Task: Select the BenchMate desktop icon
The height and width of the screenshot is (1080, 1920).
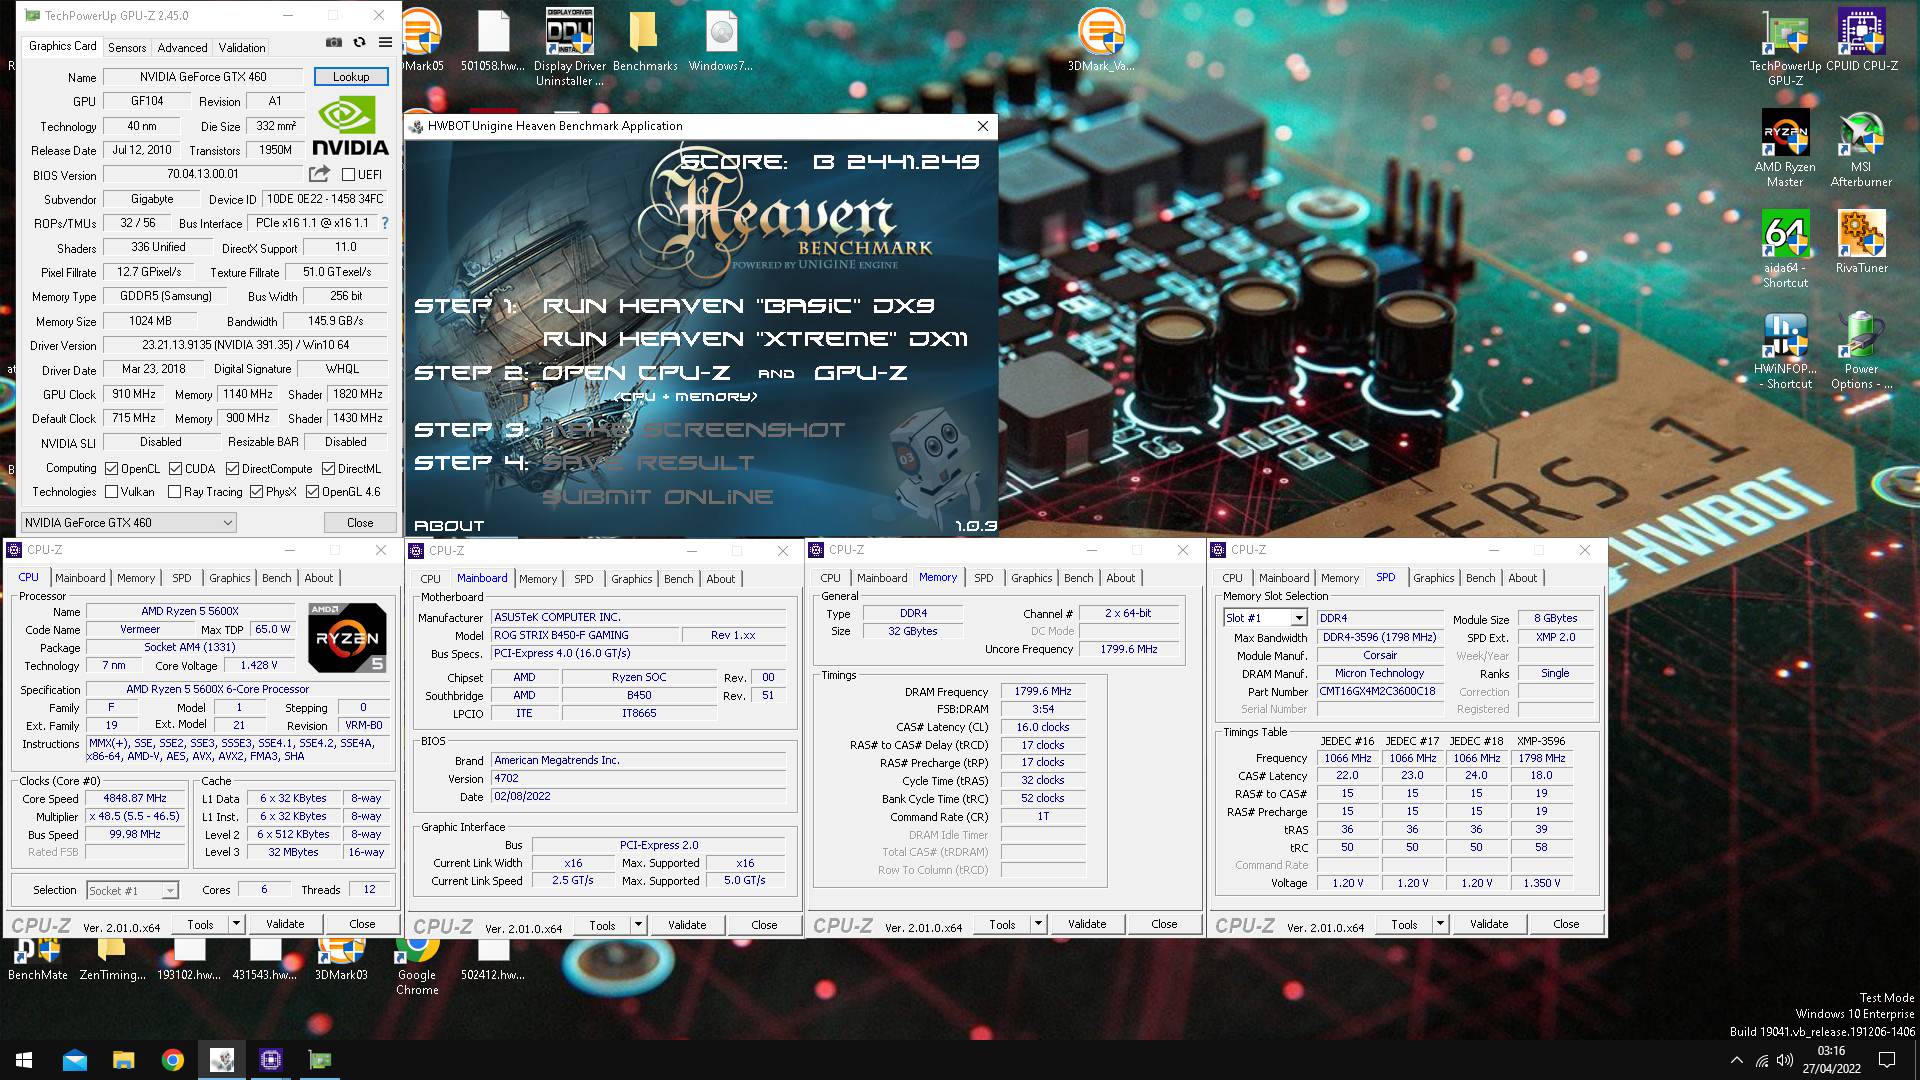Action: (38, 960)
